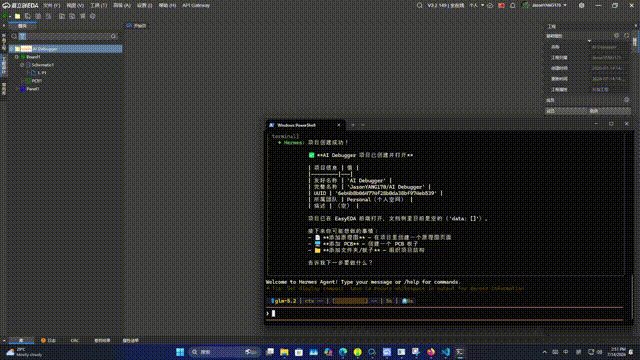
Task: Open the 工具 (T) menu
Action: click(98, 5)
